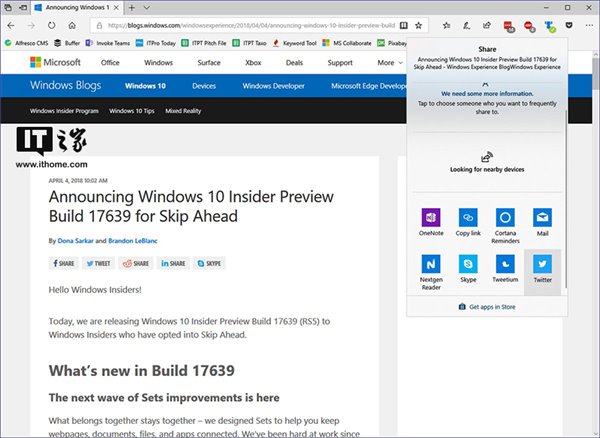
Task: Open the Deals menu item
Action: click(294, 63)
